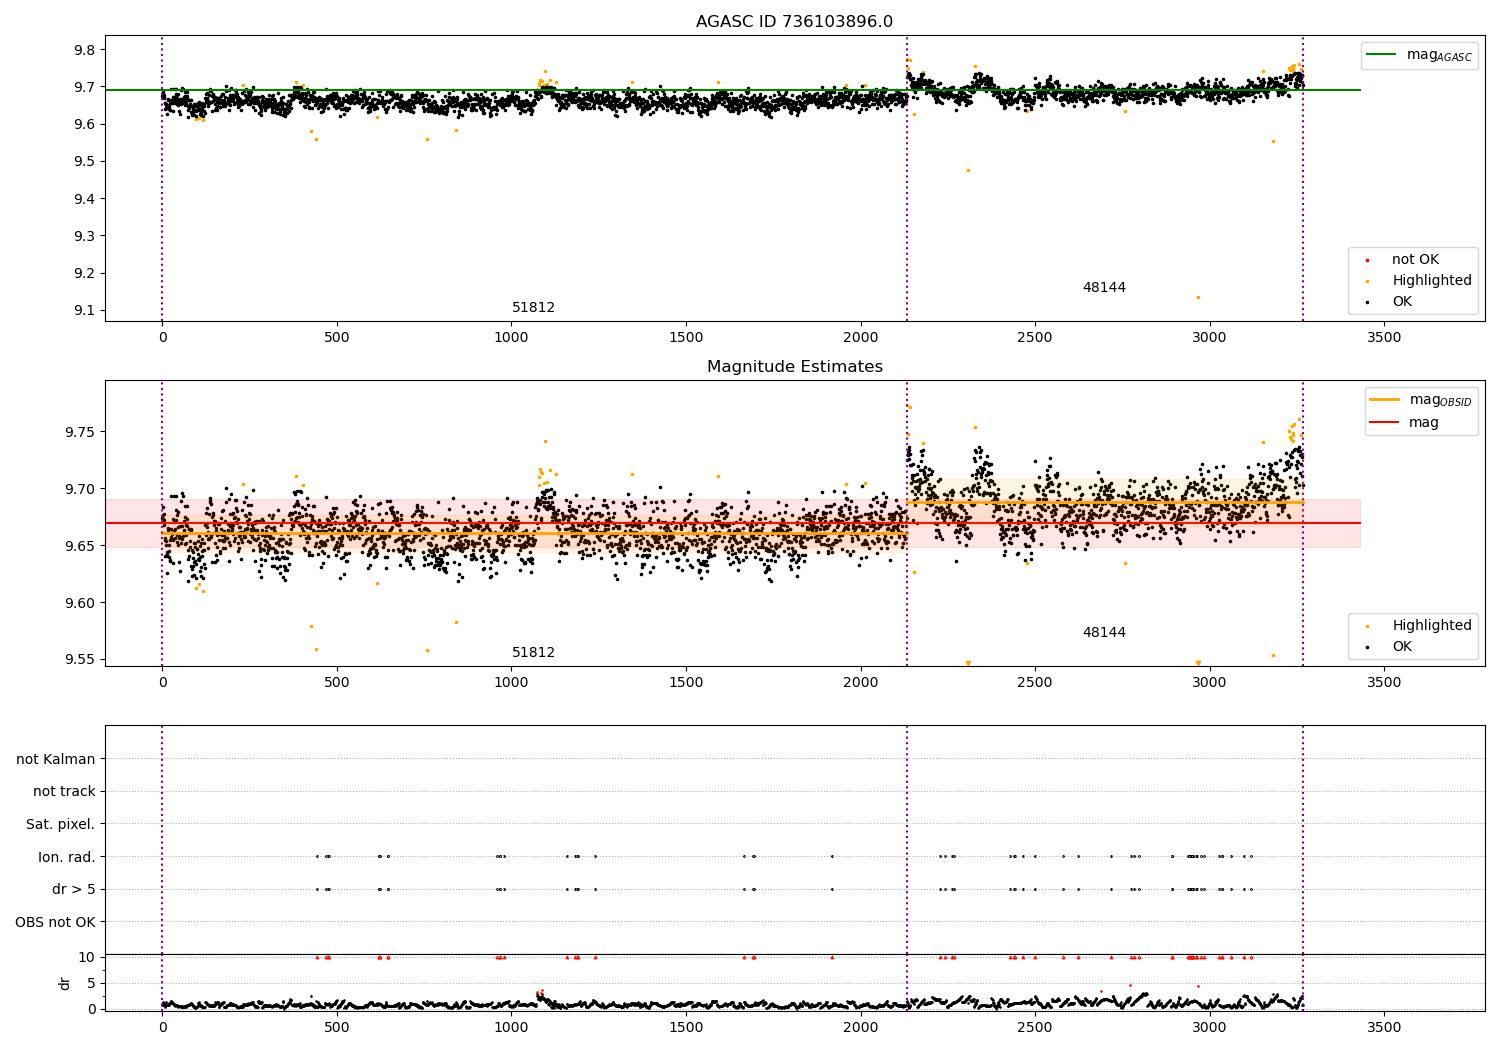Click the "AGASC ID 736103896.0" plot title

pos(795,22)
